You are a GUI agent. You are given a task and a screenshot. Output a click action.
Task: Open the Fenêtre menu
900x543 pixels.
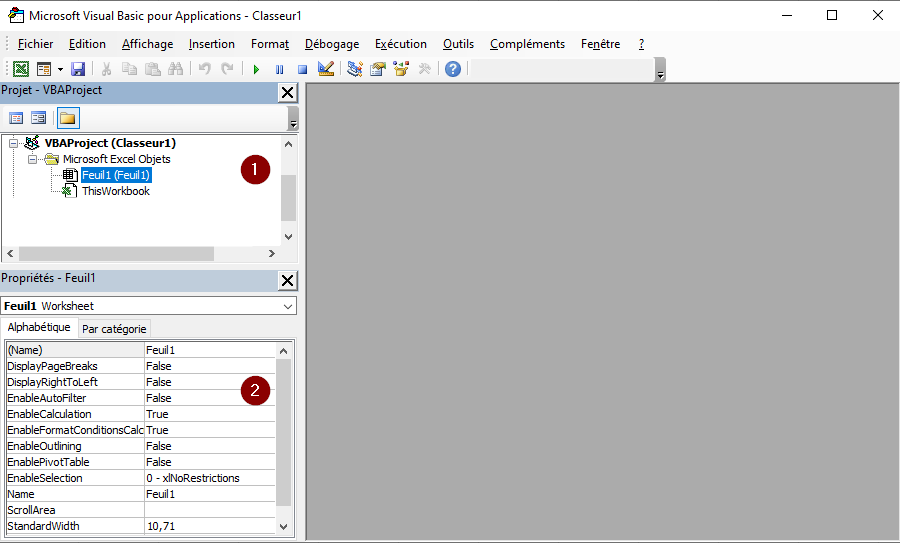600,44
